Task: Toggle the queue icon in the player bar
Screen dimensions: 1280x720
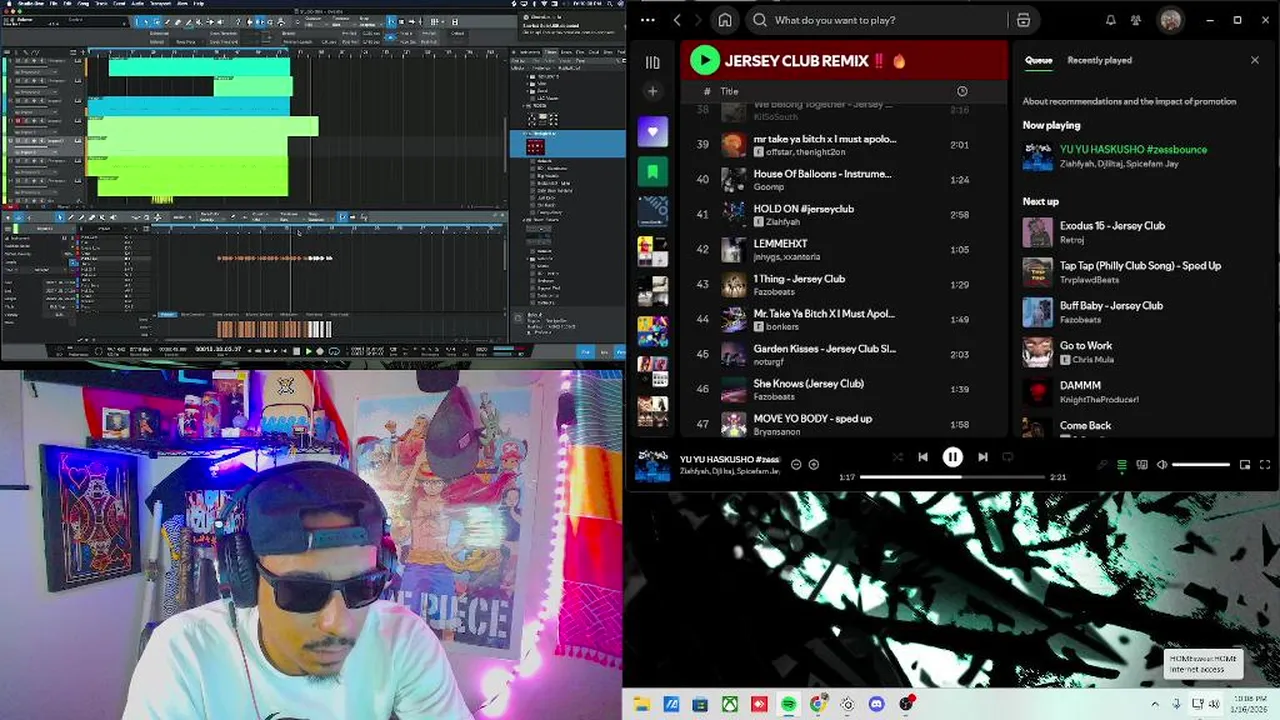Action: point(1122,465)
